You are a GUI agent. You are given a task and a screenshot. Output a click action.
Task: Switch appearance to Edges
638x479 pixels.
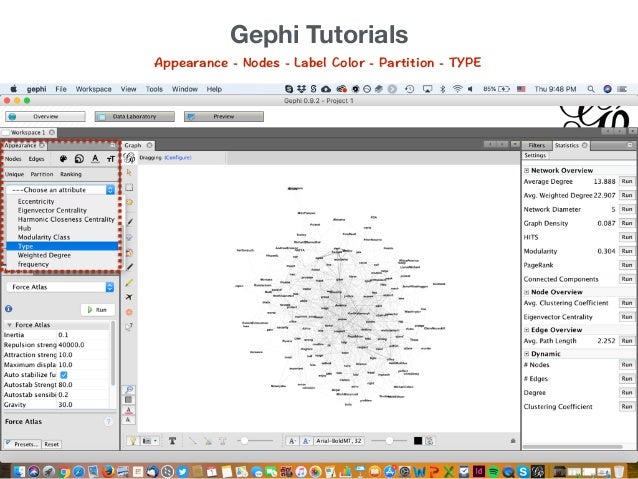[36, 159]
